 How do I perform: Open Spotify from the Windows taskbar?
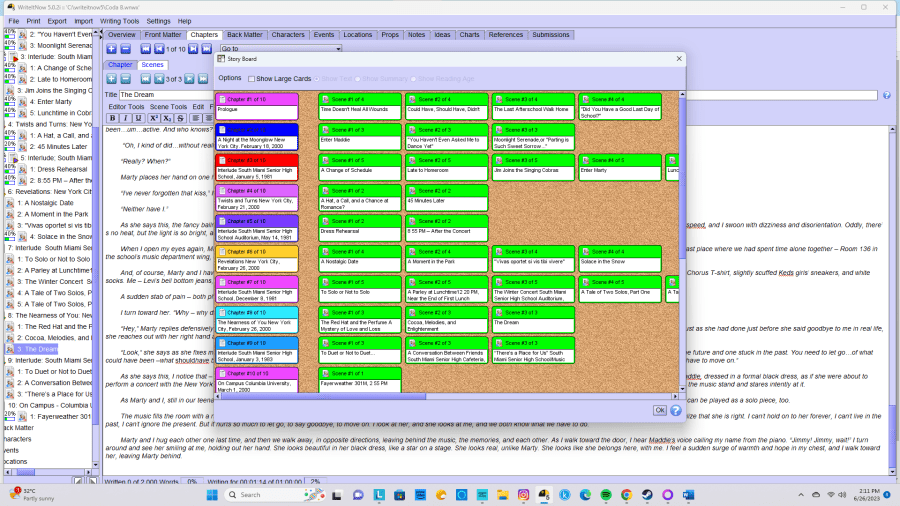tap(605, 494)
